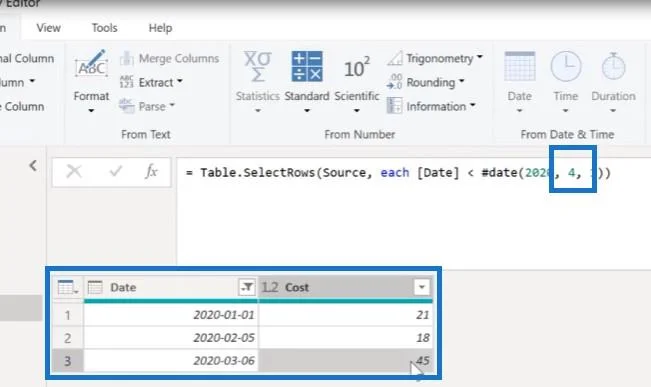
Task: Open the Statistics sigma icon
Action: (x=257, y=66)
